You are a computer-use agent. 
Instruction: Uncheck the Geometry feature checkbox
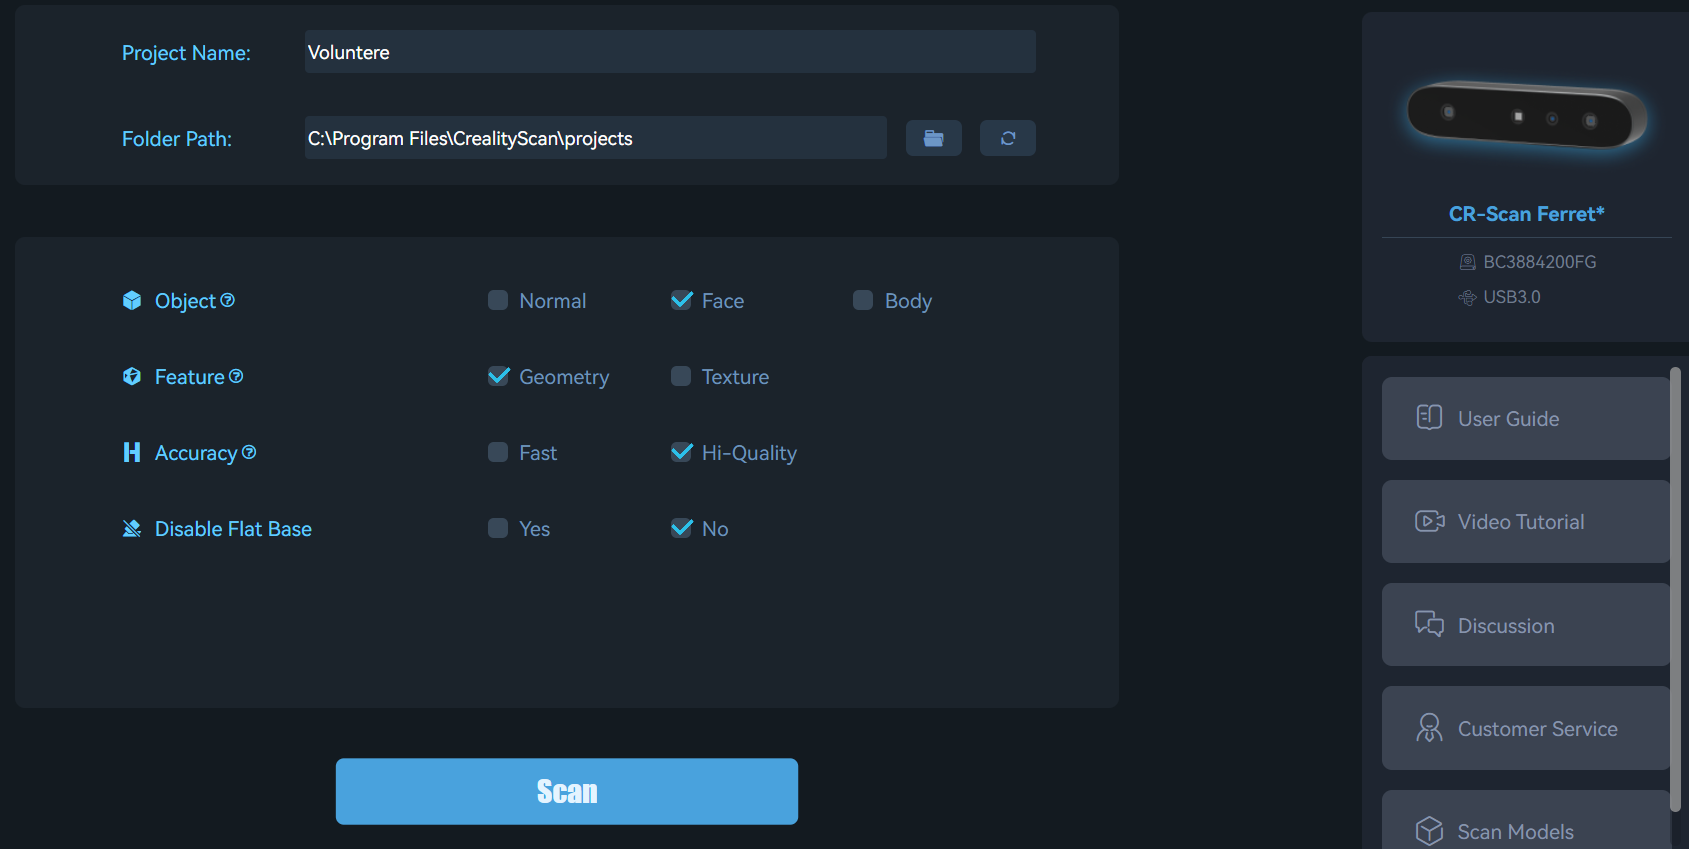(498, 376)
